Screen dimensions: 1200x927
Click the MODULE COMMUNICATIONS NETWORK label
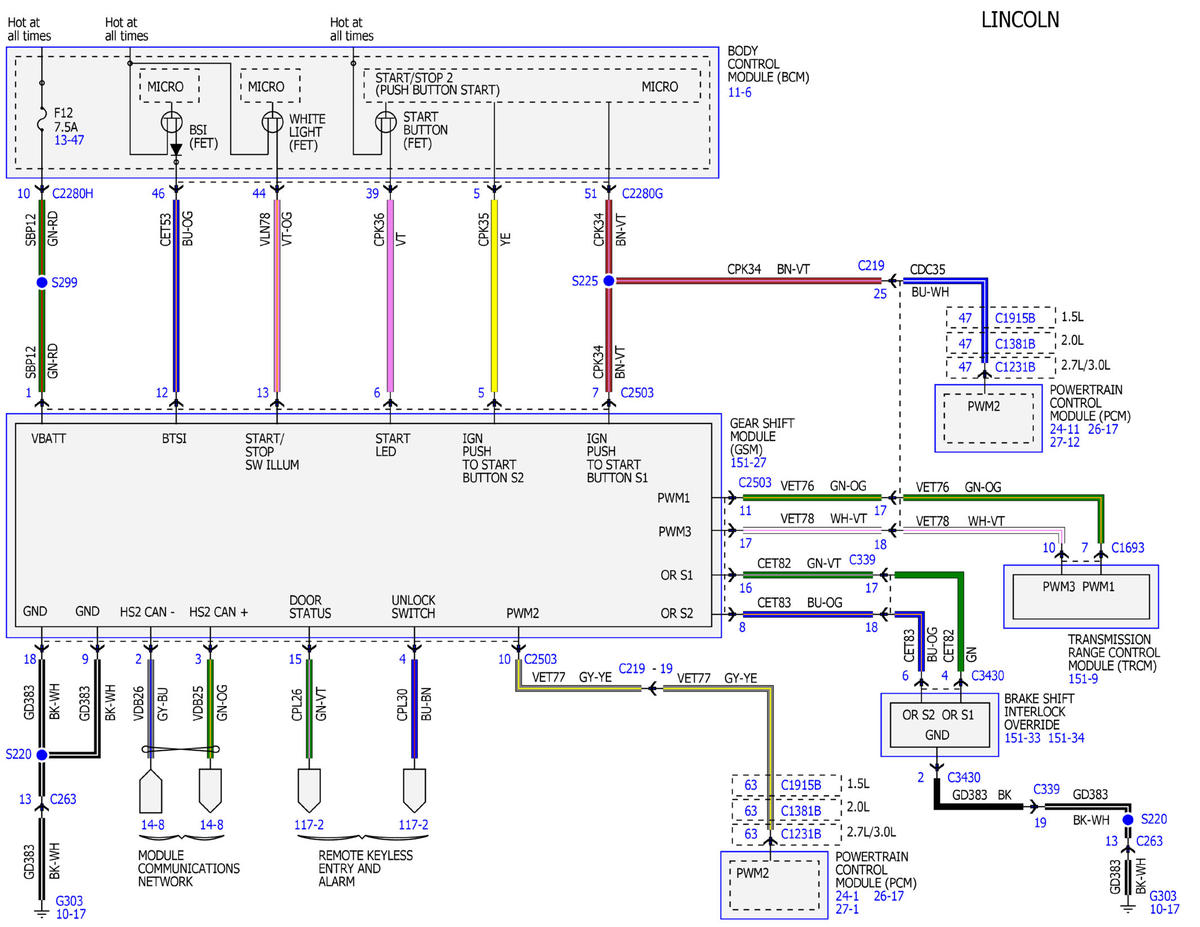[x=190, y=868]
